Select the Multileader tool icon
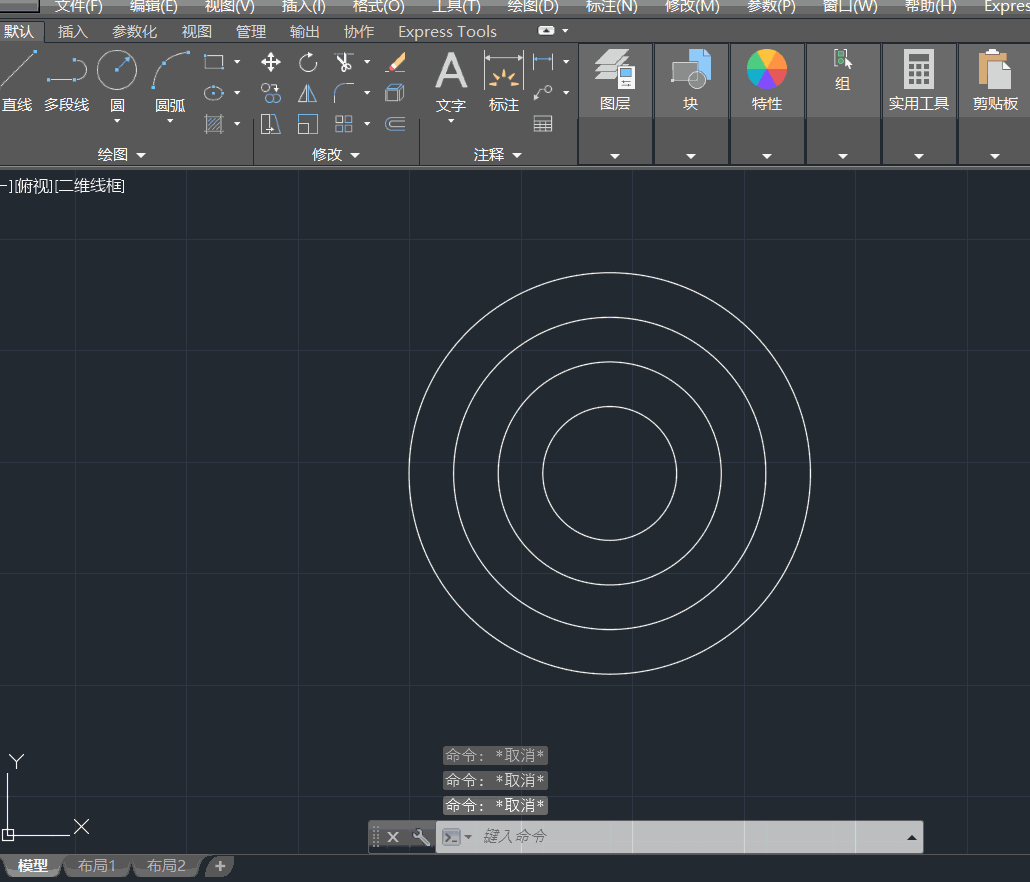 (543, 93)
